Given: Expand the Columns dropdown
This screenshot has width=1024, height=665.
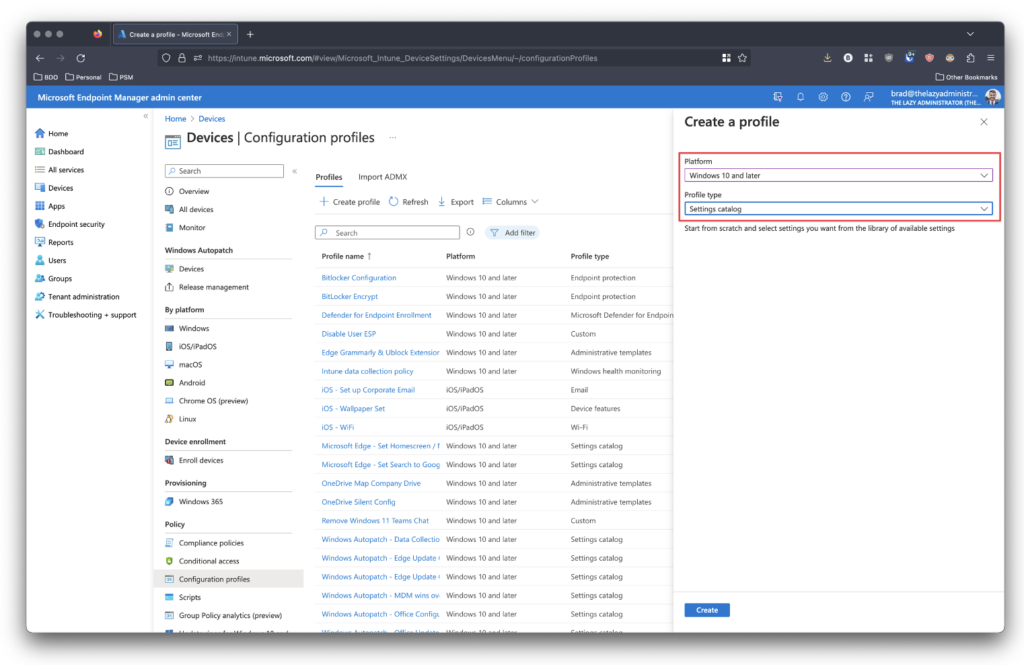Looking at the screenshot, I should click(x=511, y=202).
